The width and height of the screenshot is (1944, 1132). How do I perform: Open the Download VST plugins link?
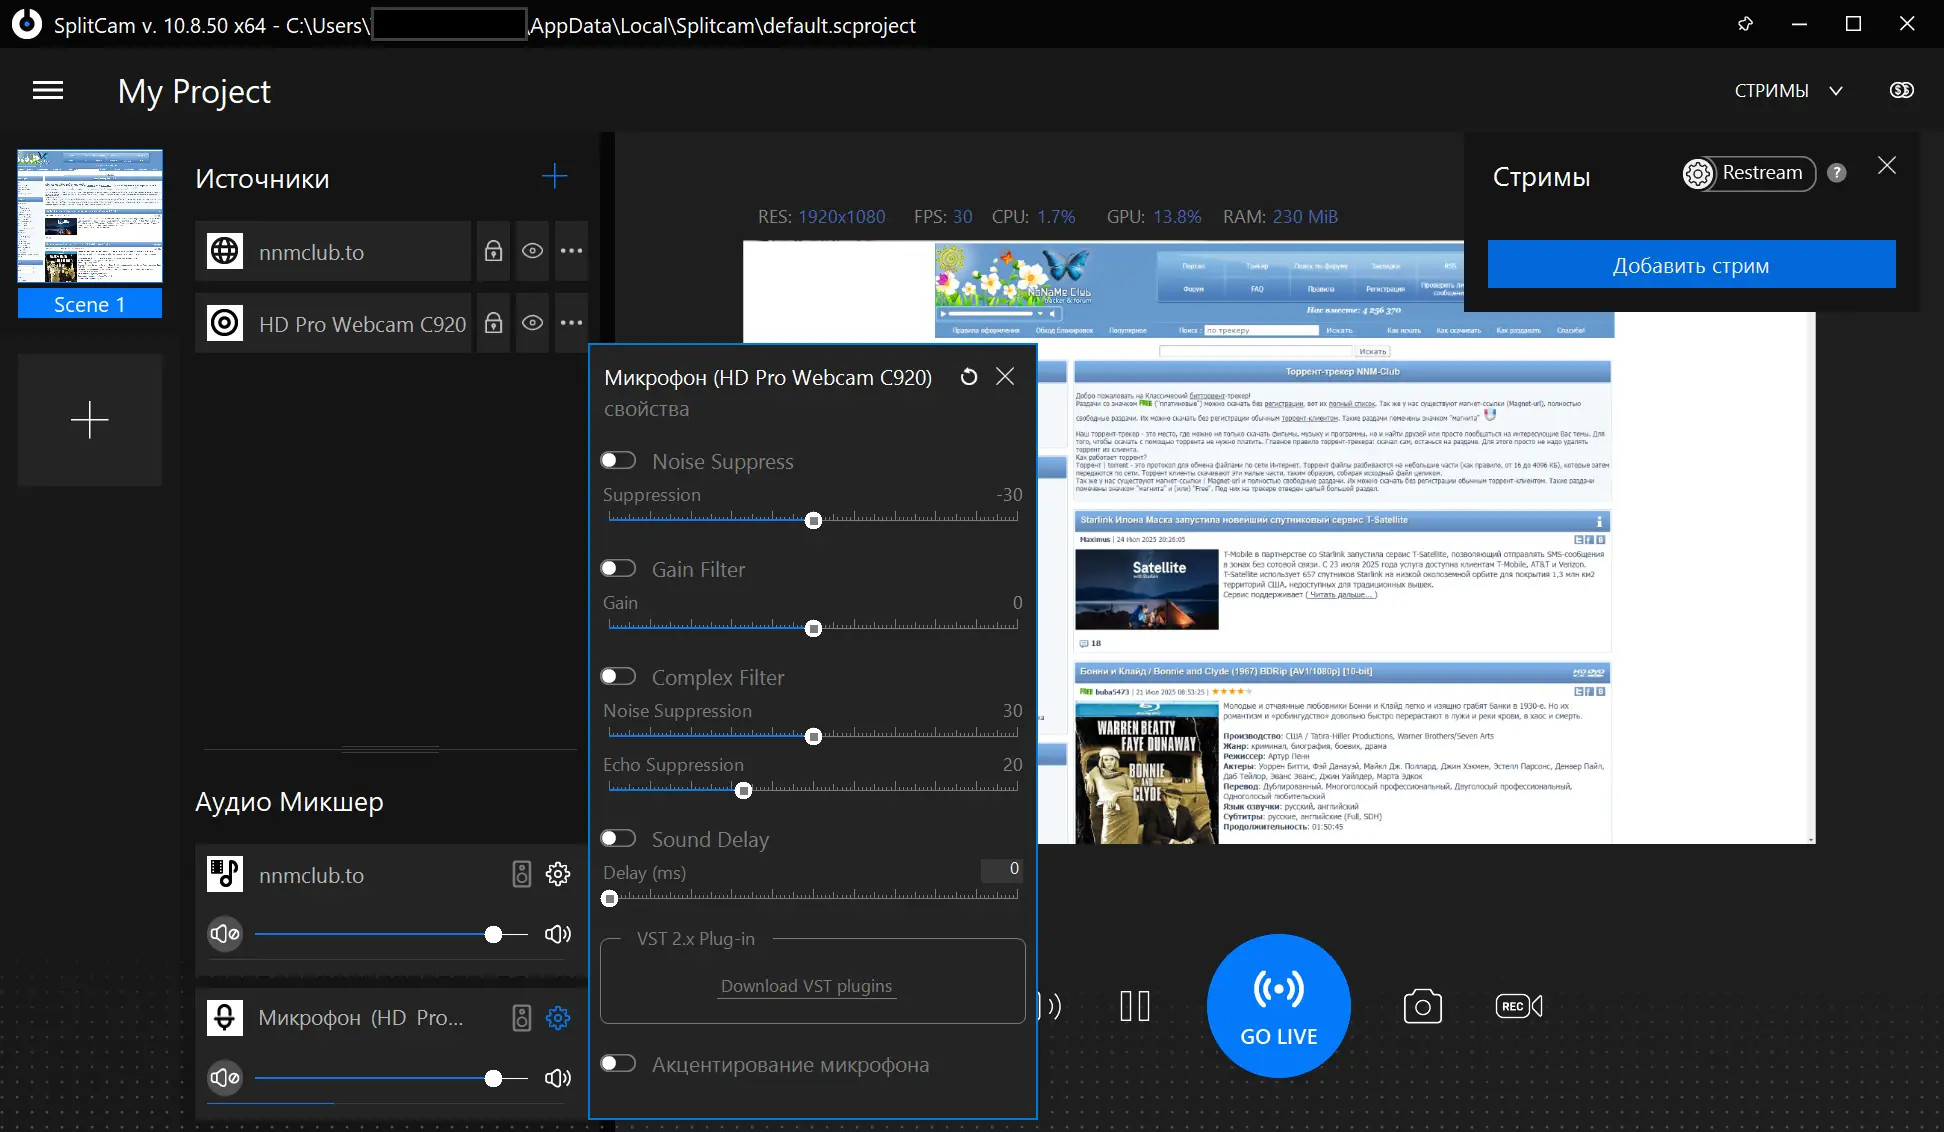point(806,986)
